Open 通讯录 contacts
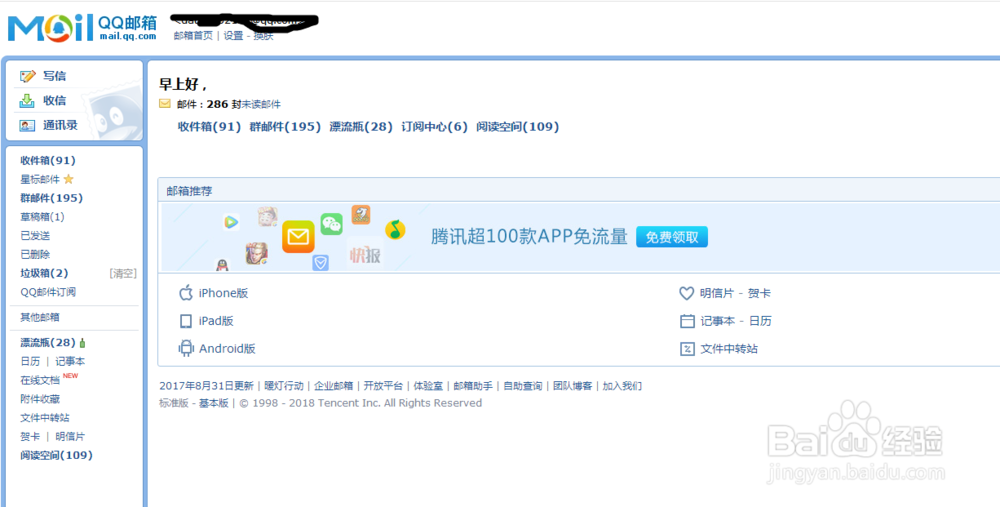 [x=60, y=125]
